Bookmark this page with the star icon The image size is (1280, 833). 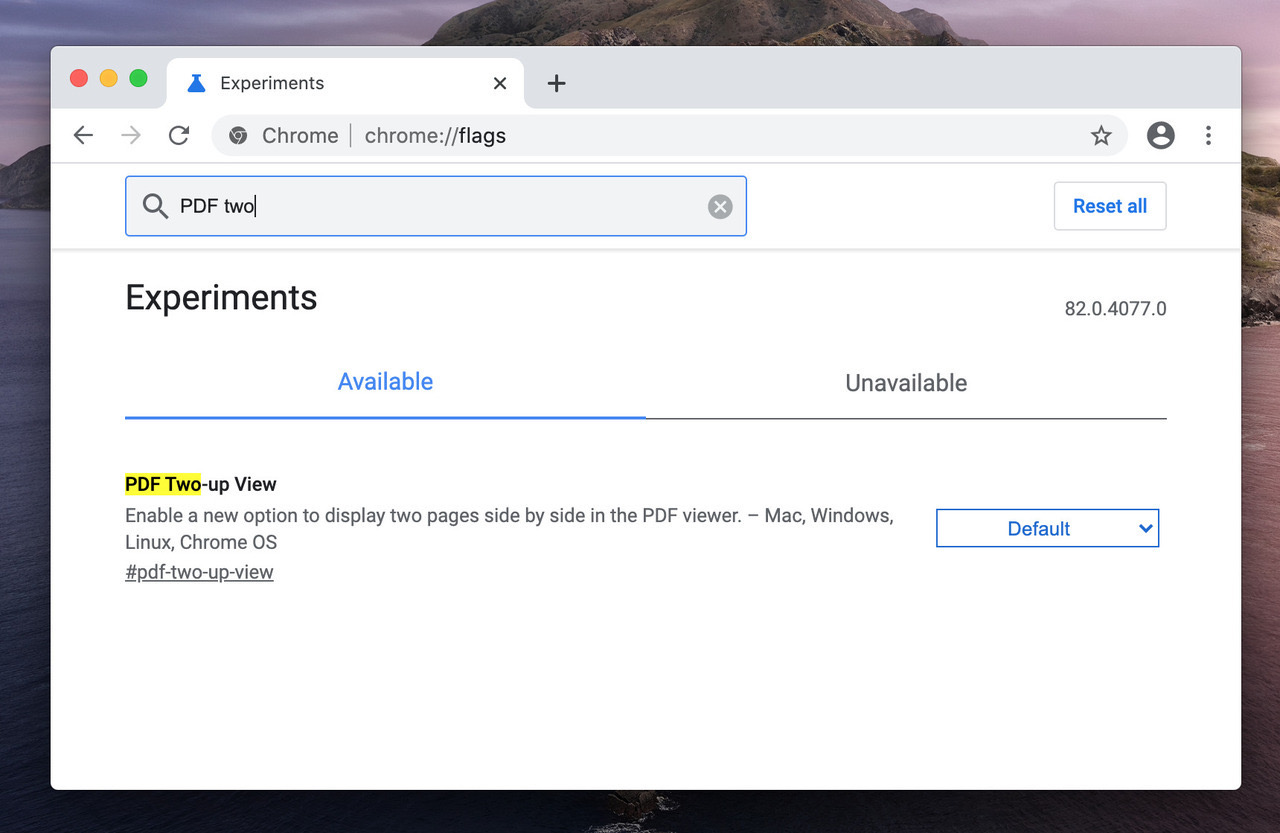[x=1101, y=136]
